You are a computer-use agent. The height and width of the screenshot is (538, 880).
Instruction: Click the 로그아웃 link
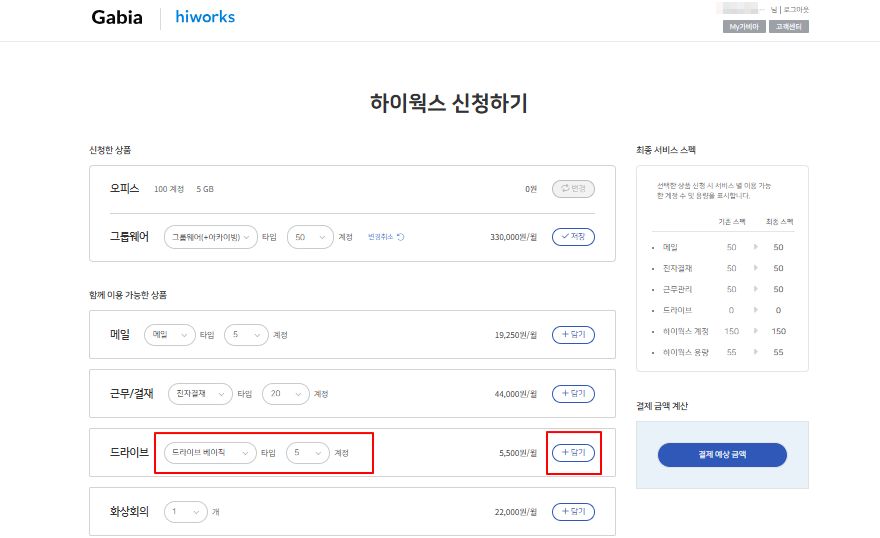[x=795, y=10]
